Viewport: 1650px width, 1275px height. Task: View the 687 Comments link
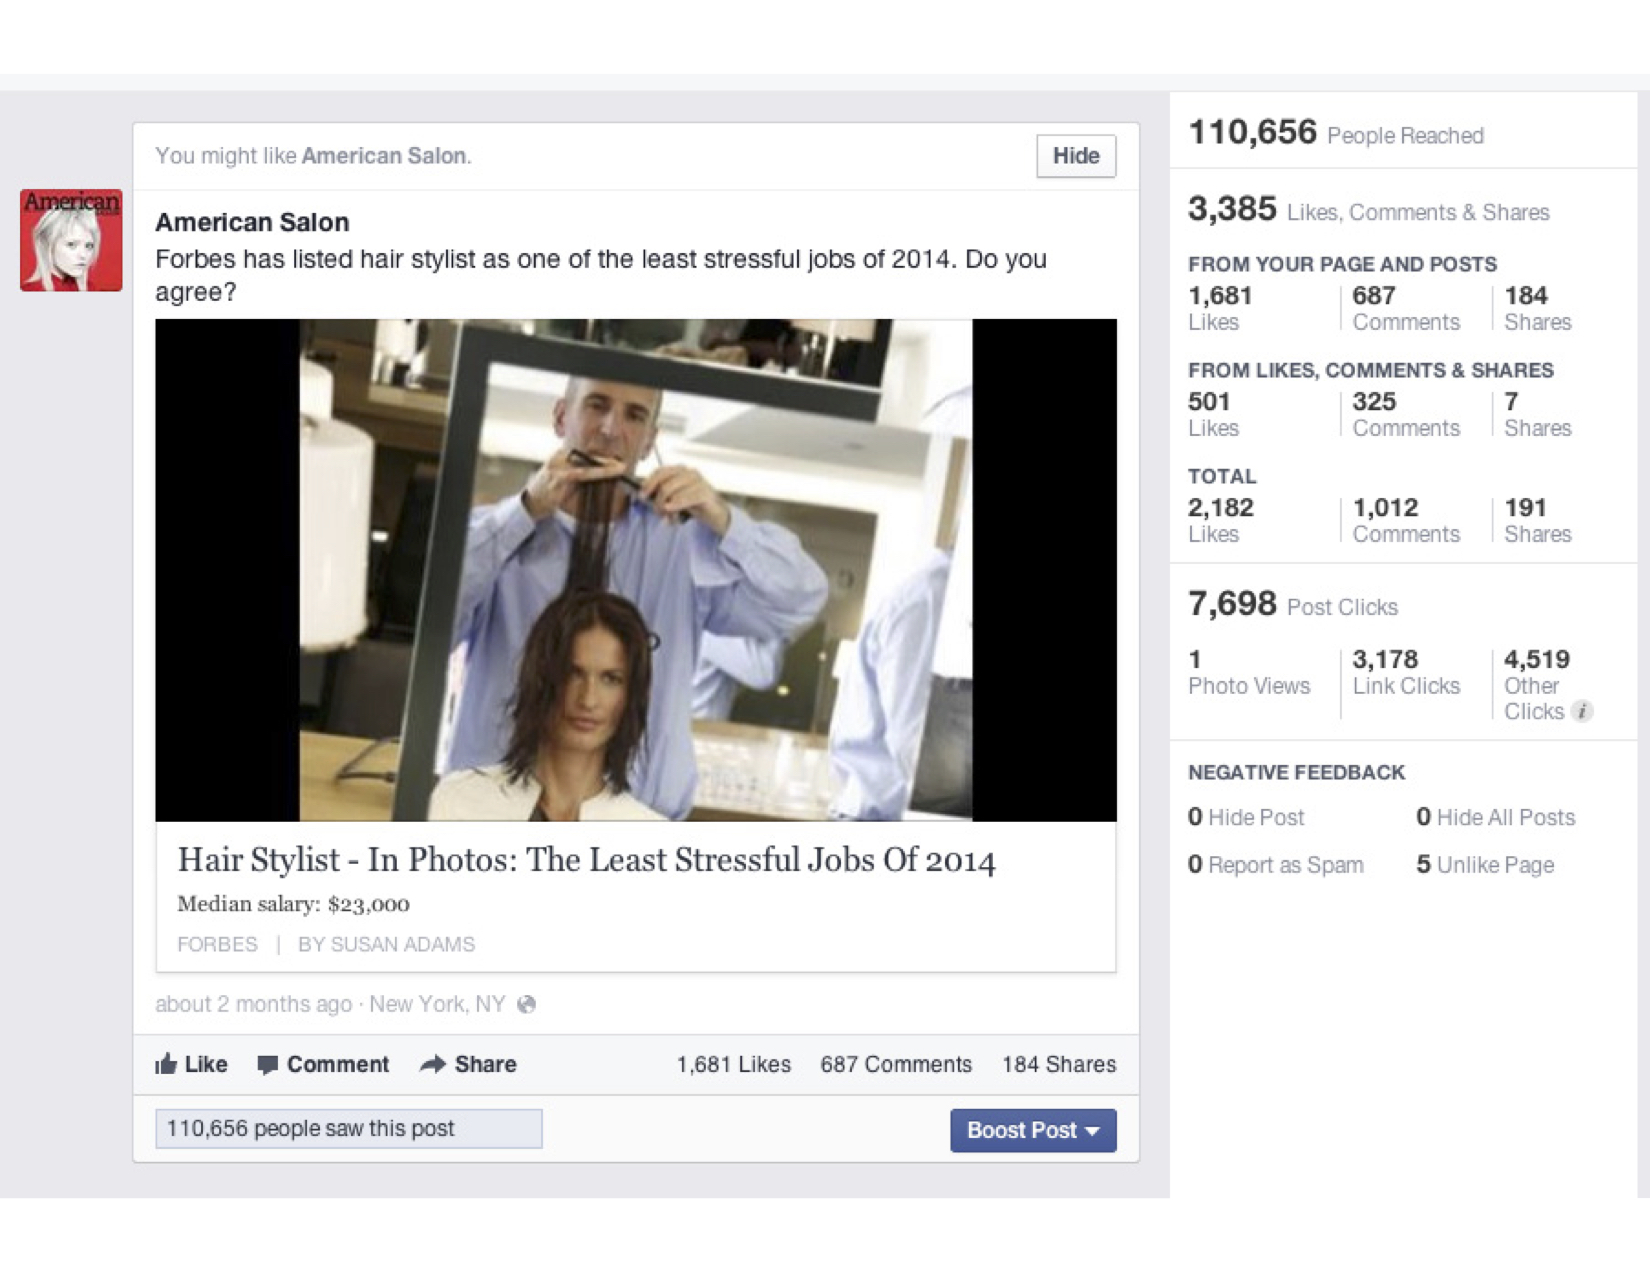[x=896, y=1064]
